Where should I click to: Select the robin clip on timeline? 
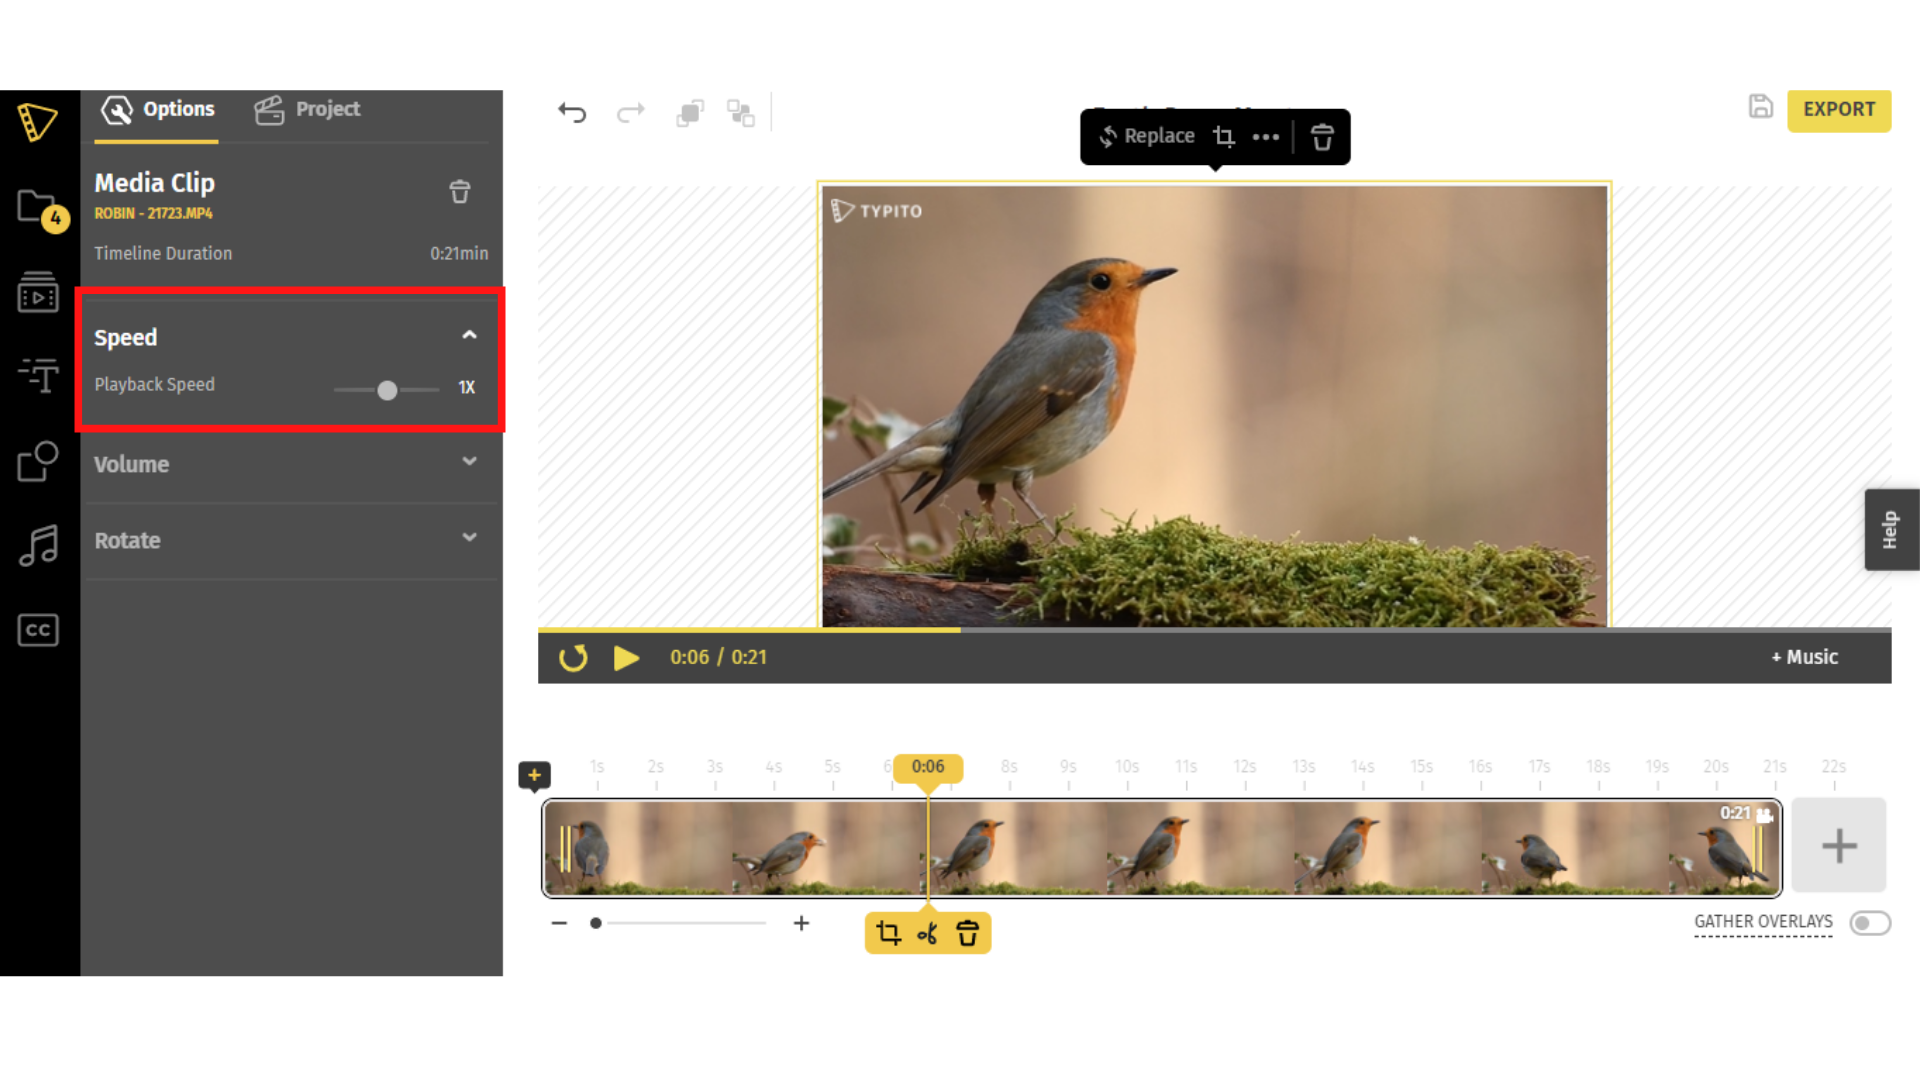pos(1161,848)
